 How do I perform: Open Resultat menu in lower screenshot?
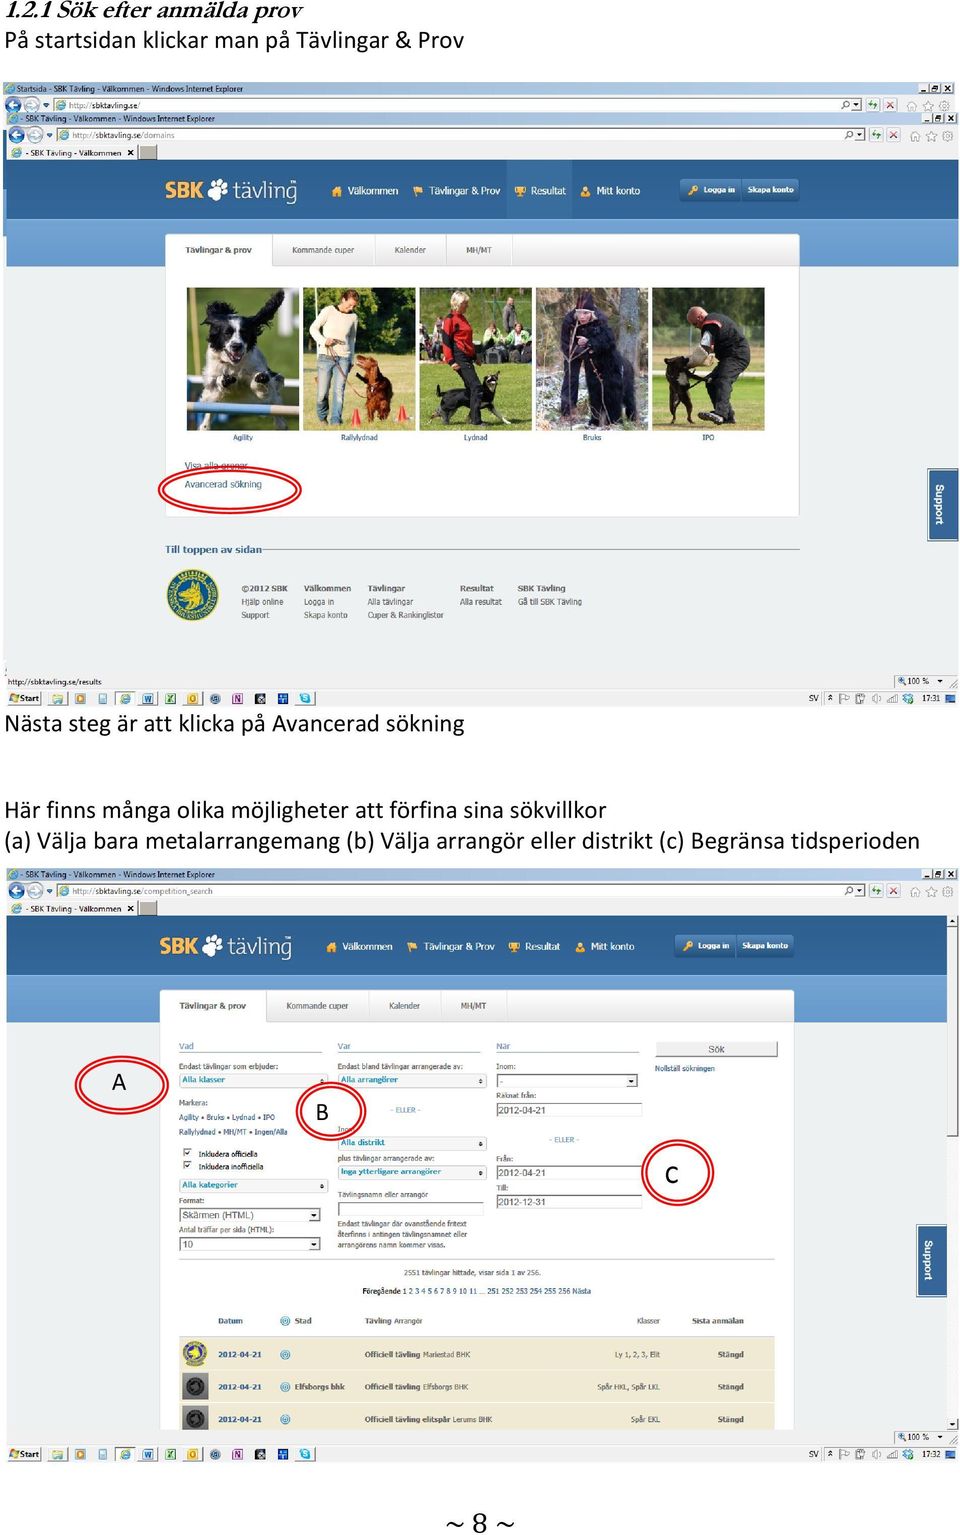[x=534, y=946]
